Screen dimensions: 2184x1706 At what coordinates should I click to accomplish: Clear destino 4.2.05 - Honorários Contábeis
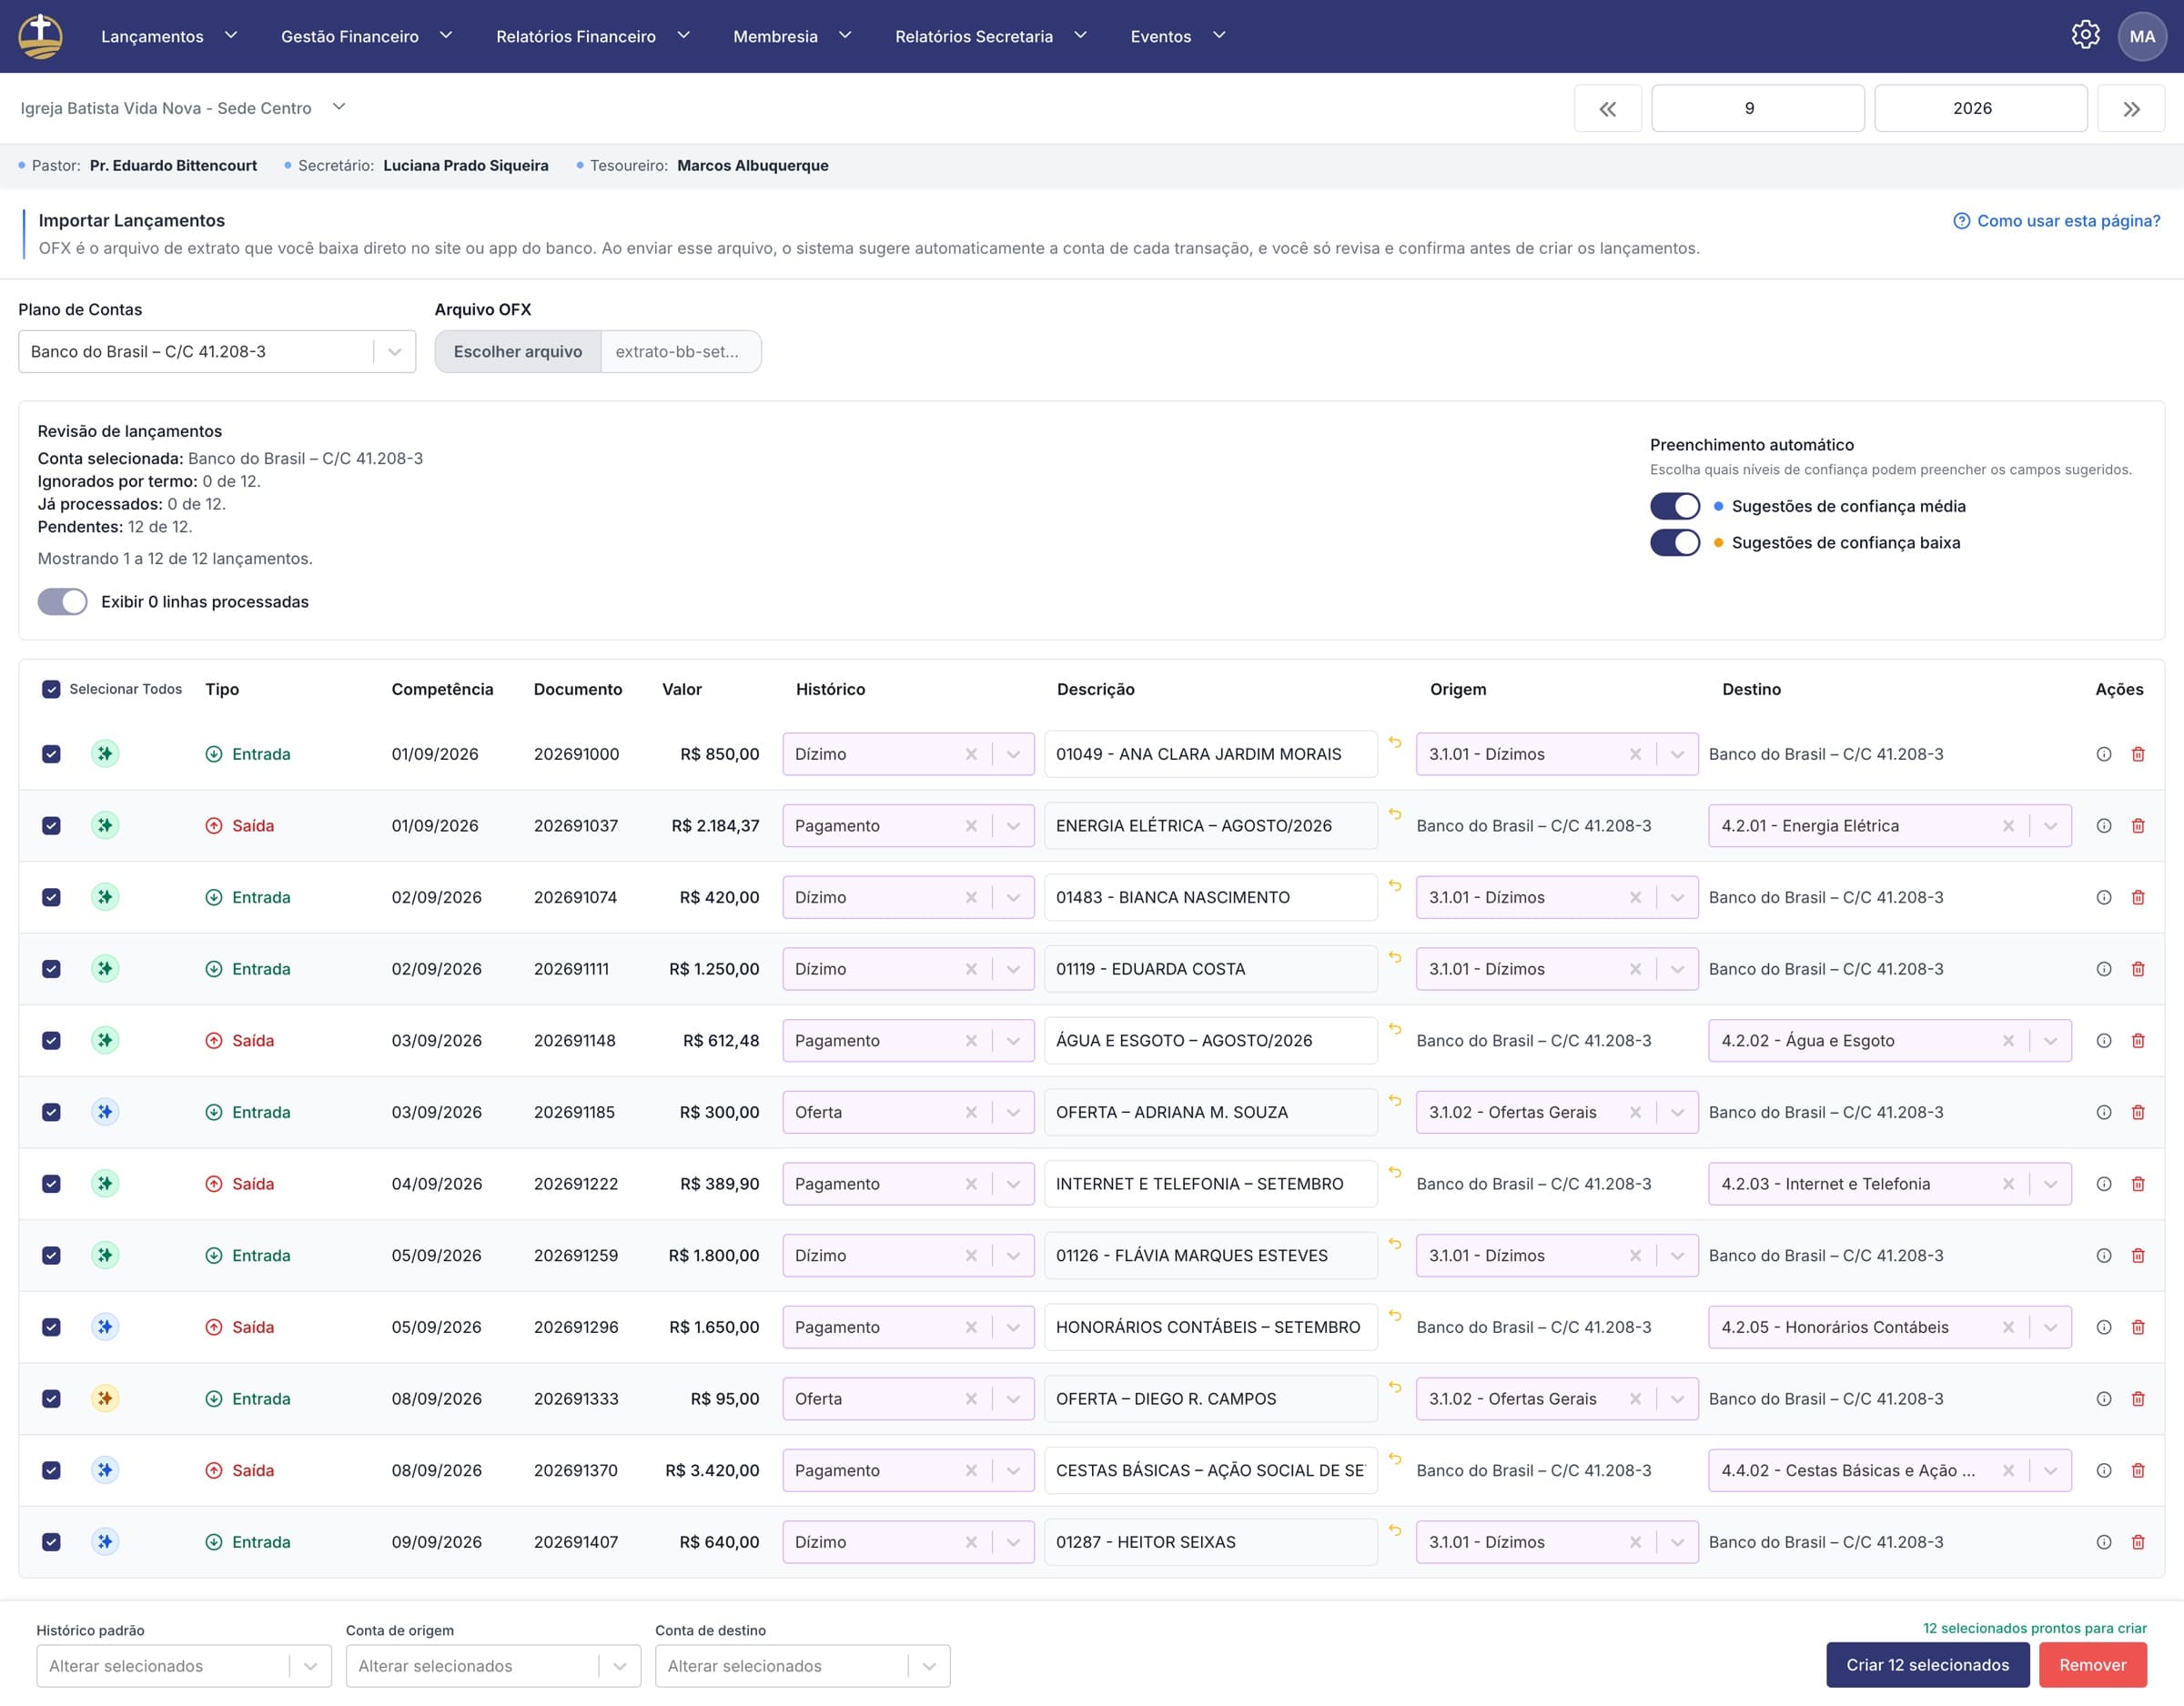(2008, 1327)
